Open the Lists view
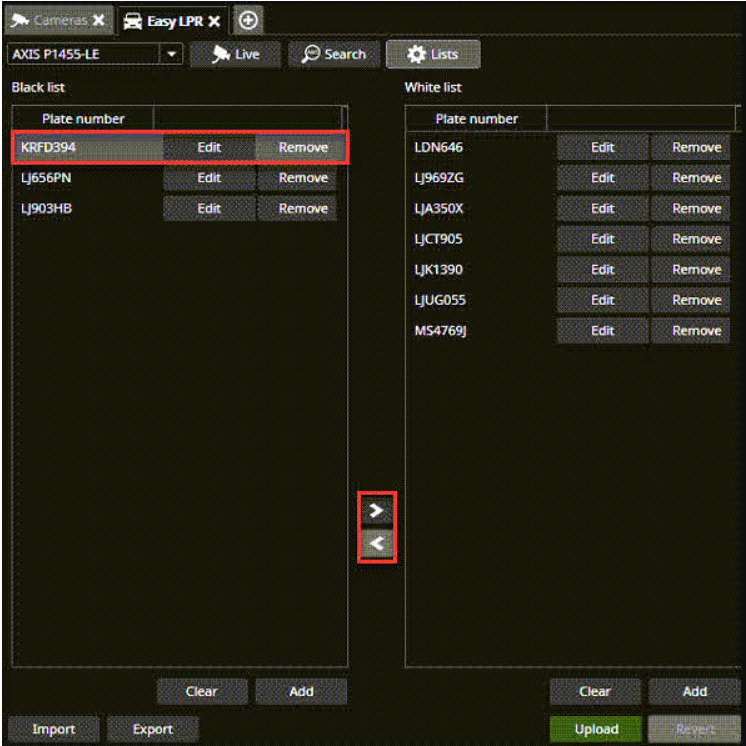The width and height of the screenshot is (746, 746). coord(433,54)
